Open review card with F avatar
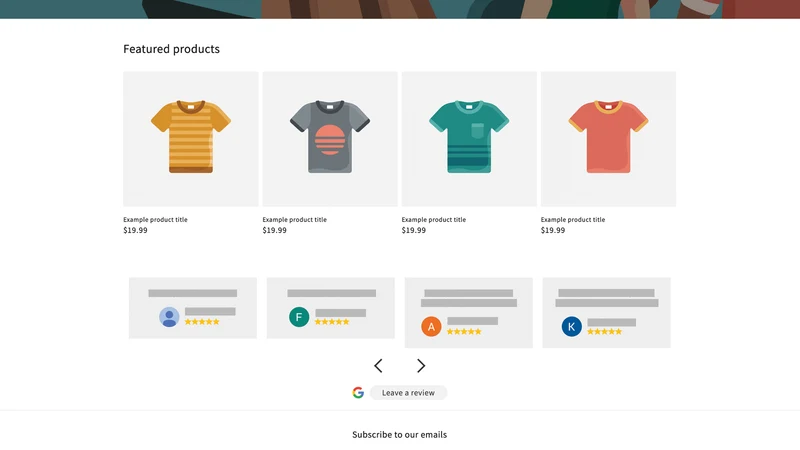This screenshot has width=800, height=450. click(x=331, y=308)
